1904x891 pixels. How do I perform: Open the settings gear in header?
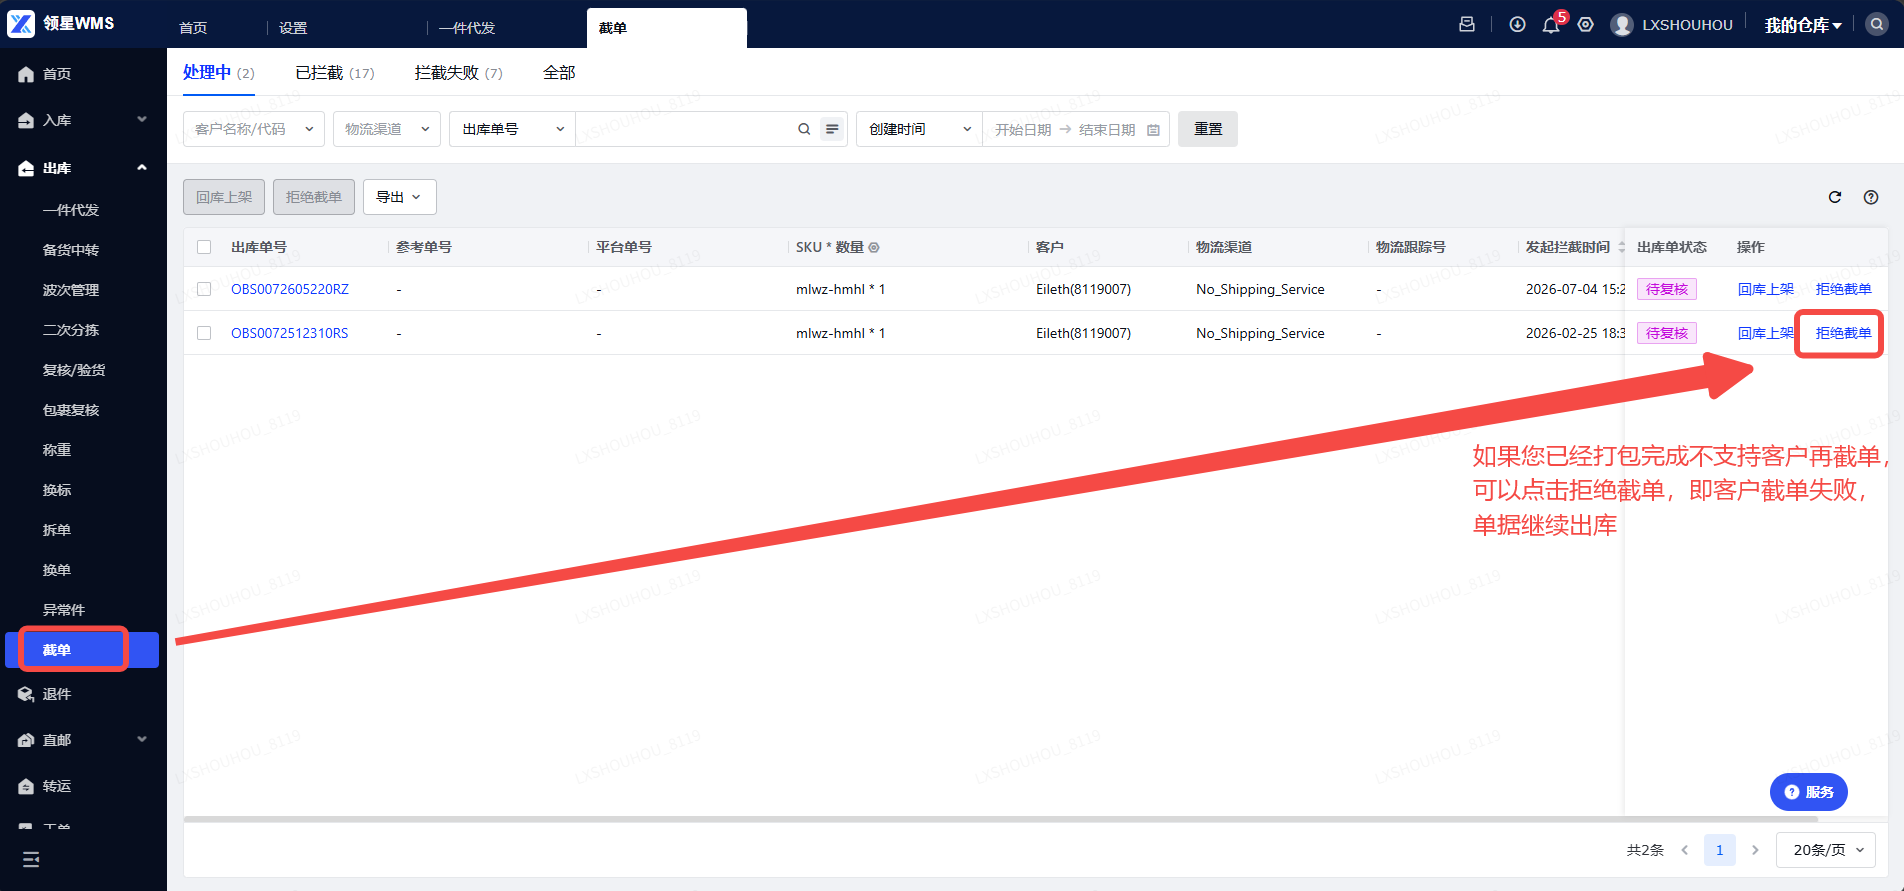point(1586,24)
